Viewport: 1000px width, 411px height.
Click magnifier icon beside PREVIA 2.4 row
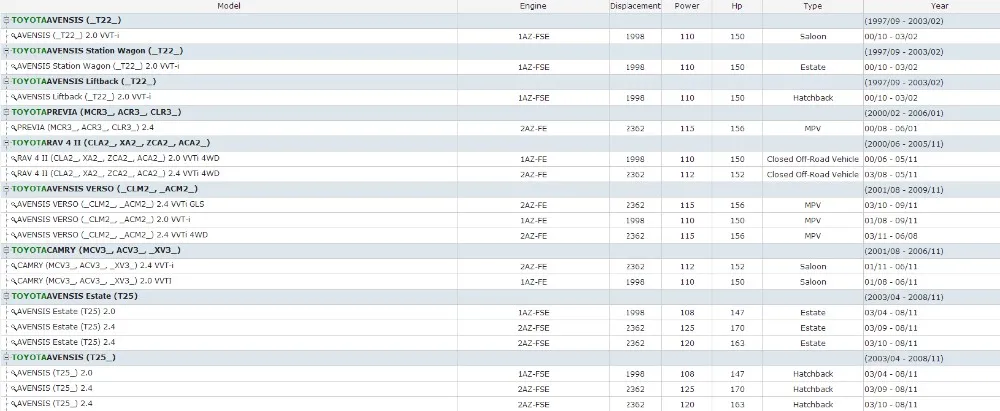click(14, 128)
